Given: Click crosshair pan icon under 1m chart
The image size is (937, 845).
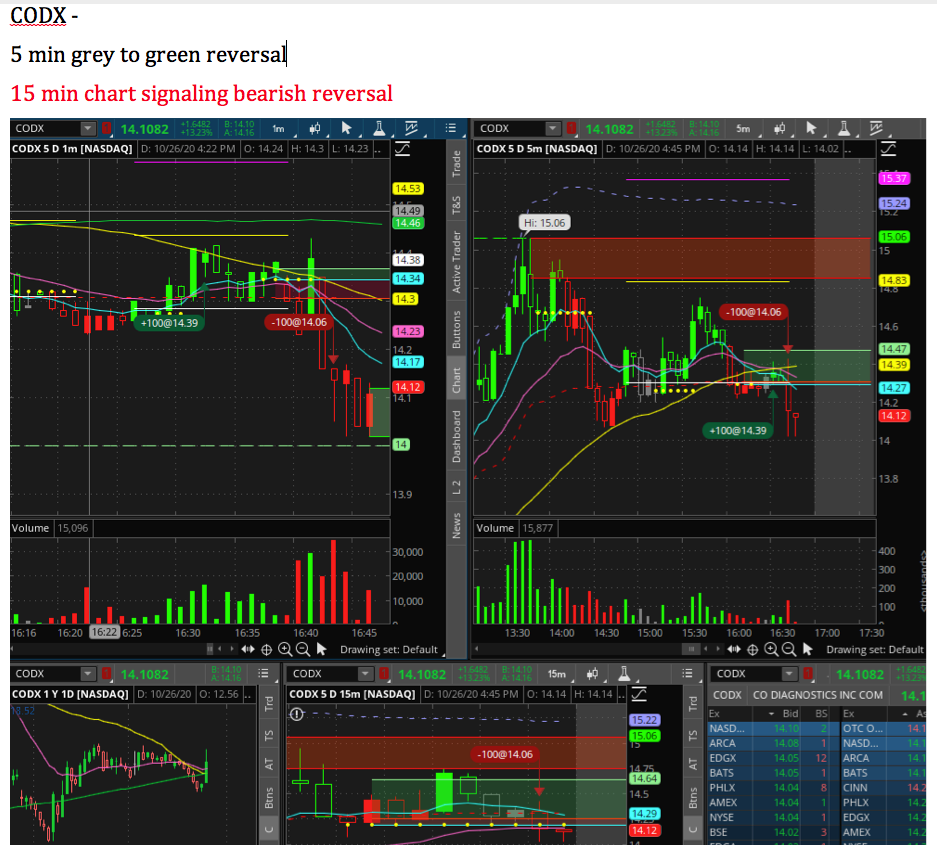Looking at the screenshot, I should coord(267,650).
